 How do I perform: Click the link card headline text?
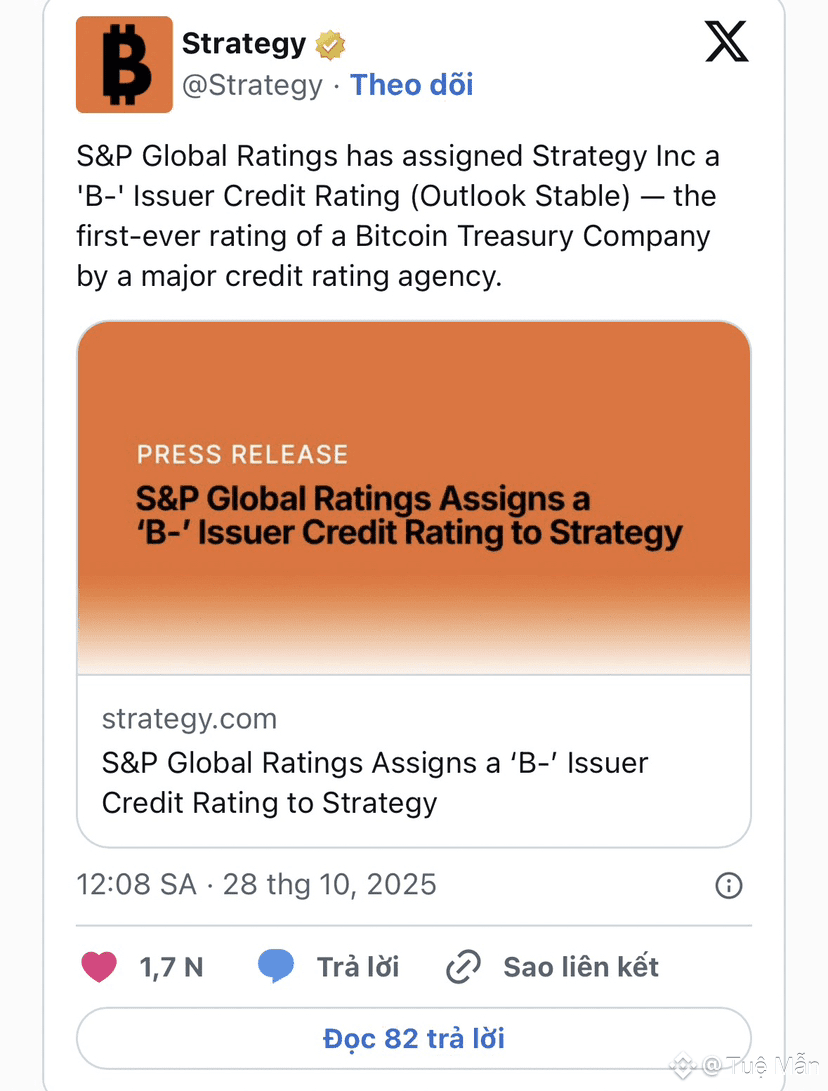[374, 782]
